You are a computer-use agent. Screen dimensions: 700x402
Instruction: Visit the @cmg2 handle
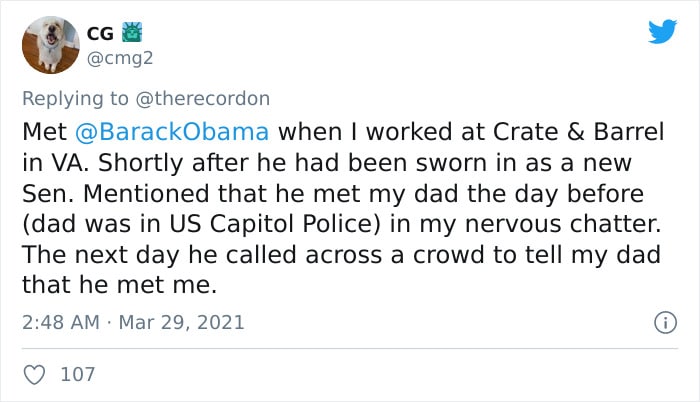[x=120, y=58]
